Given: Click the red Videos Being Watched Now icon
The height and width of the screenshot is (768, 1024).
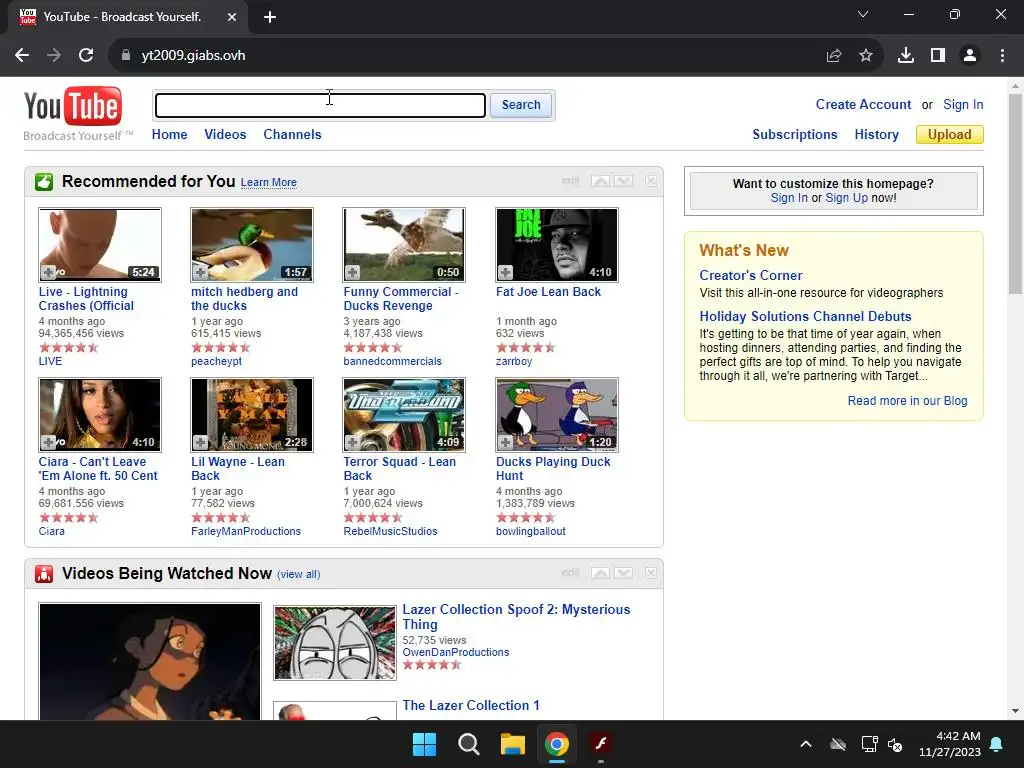Looking at the screenshot, I should 44,573.
